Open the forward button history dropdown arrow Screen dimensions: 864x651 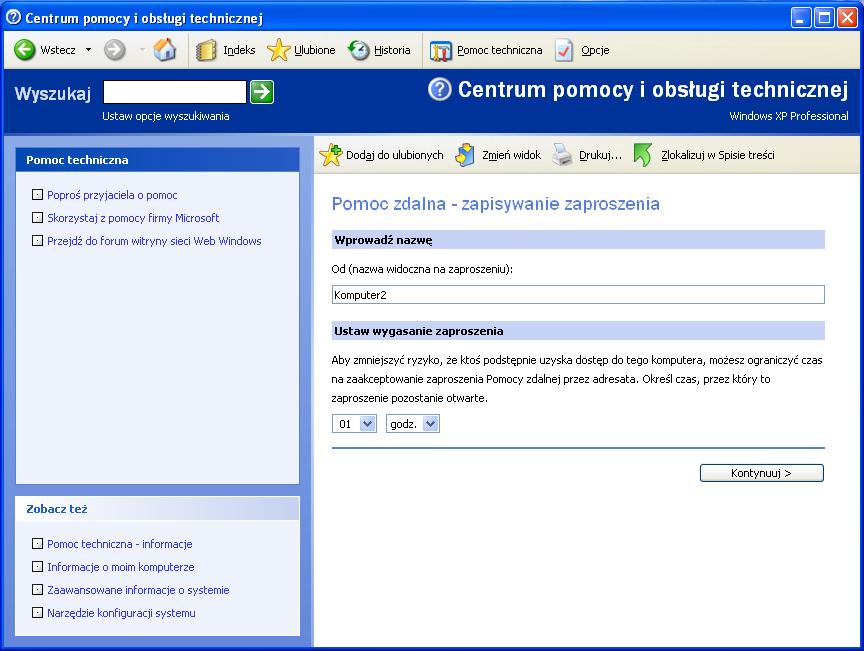point(142,50)
